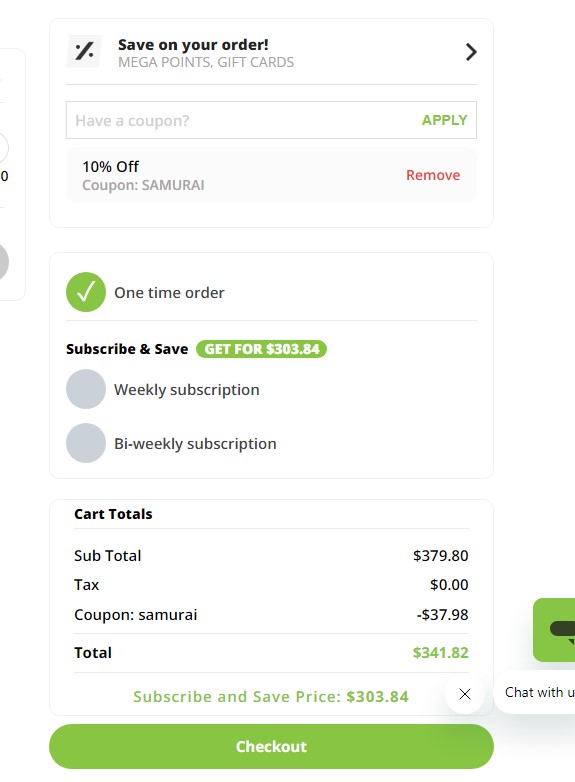The image size is (575, 782).
Task: Apply the entered coupon code
Action: (x=444, y=120)
